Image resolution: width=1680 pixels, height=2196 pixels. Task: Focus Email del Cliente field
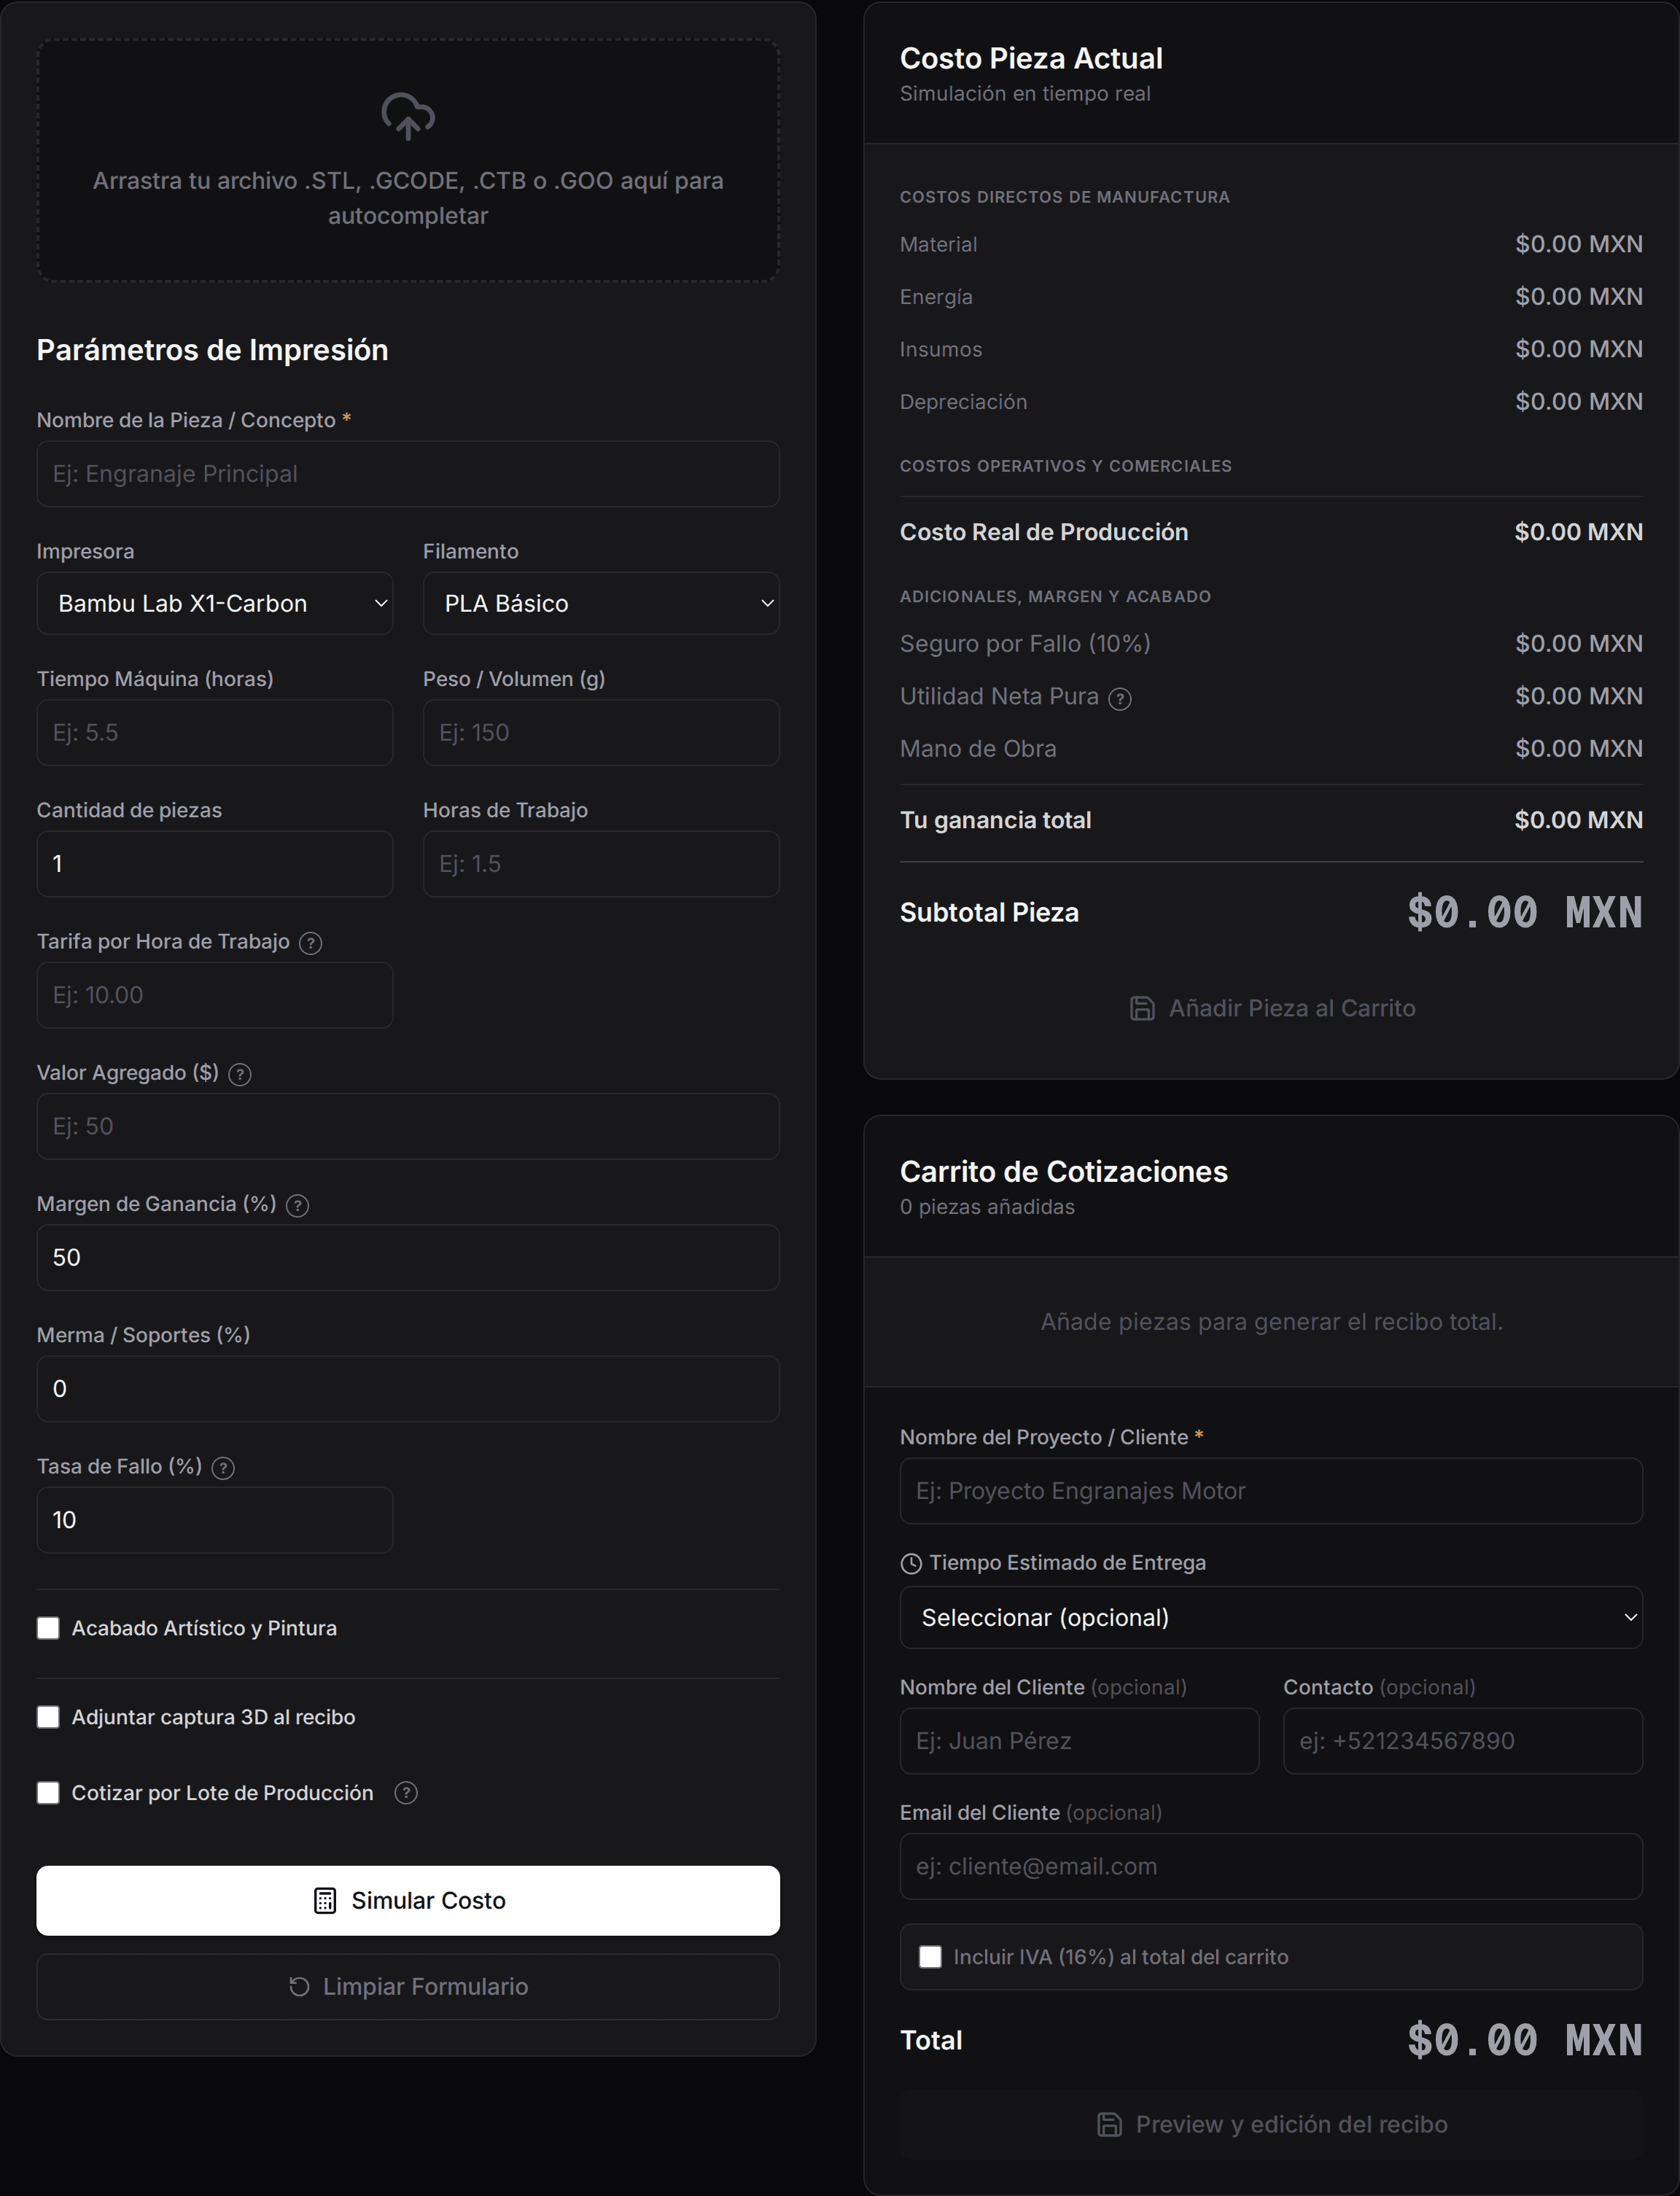click(1271, 1866)
